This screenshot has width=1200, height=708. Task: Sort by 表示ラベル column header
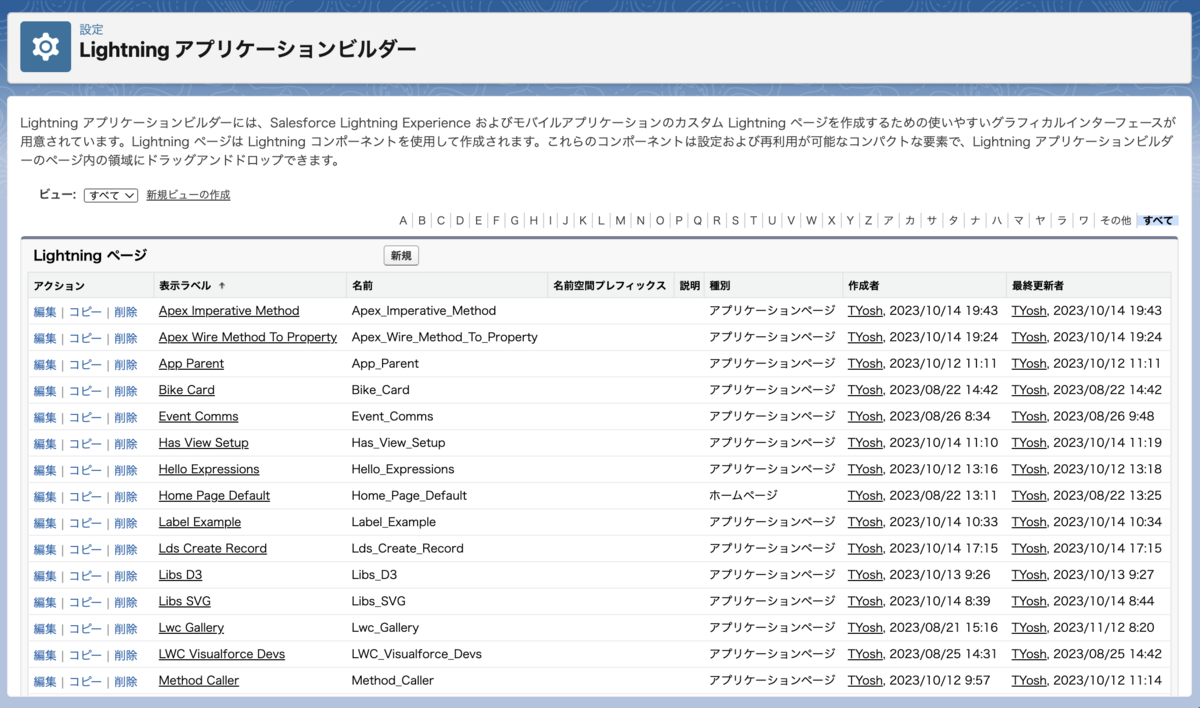(x=186, y=286)
